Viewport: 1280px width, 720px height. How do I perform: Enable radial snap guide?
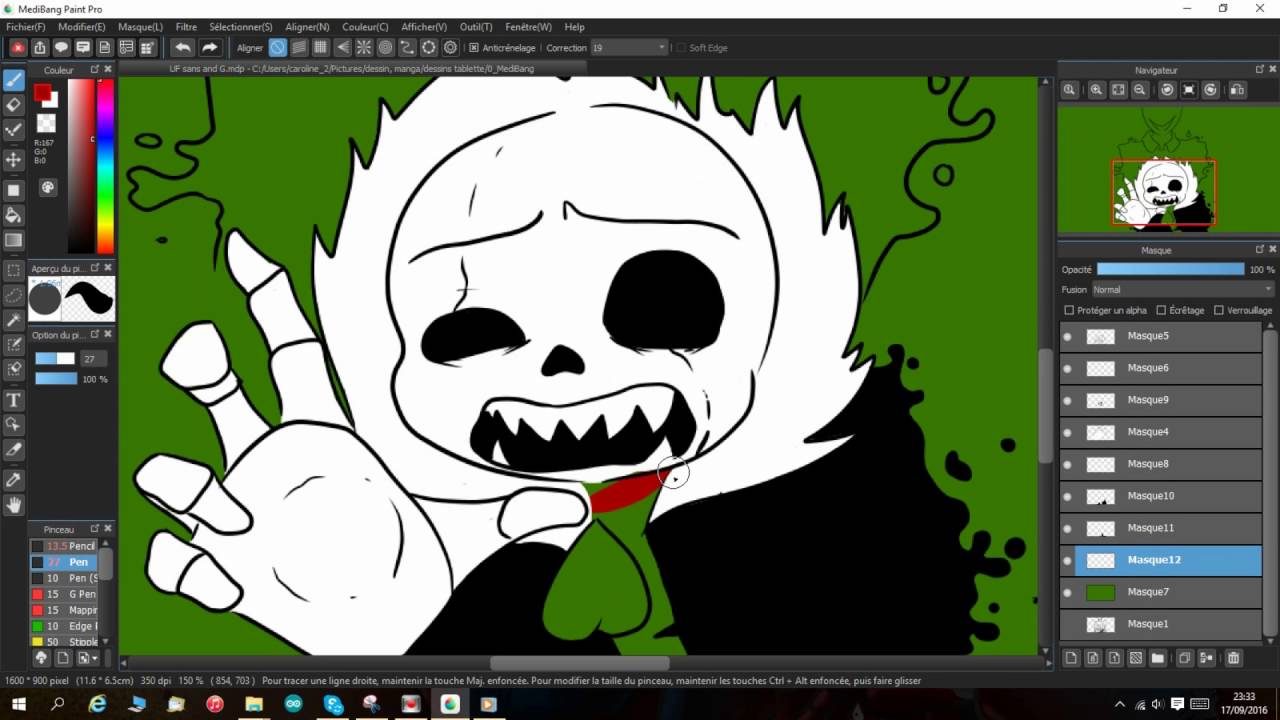point(364,47)
